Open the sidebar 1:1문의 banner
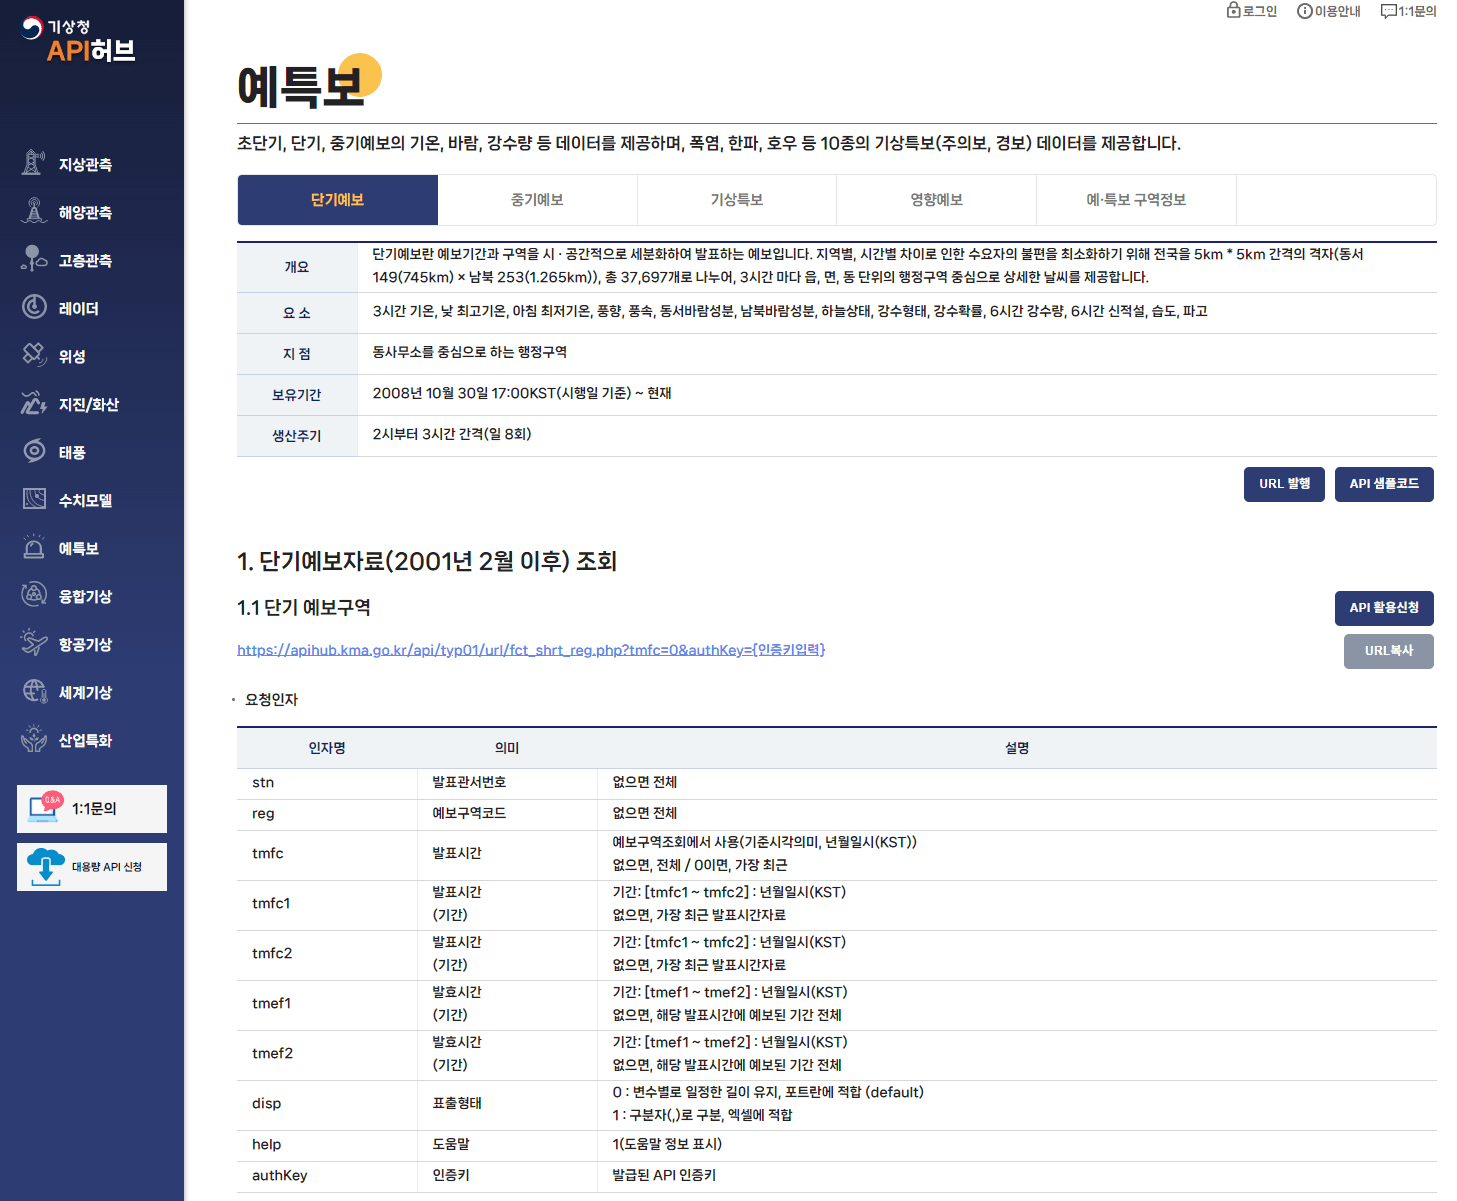The height and width of the screenshot is (1201, 1457). pos(92,809)
